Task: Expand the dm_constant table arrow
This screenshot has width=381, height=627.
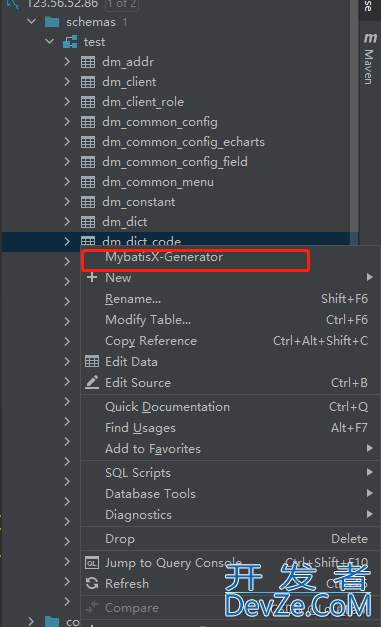Action: [x=67, y=202]
